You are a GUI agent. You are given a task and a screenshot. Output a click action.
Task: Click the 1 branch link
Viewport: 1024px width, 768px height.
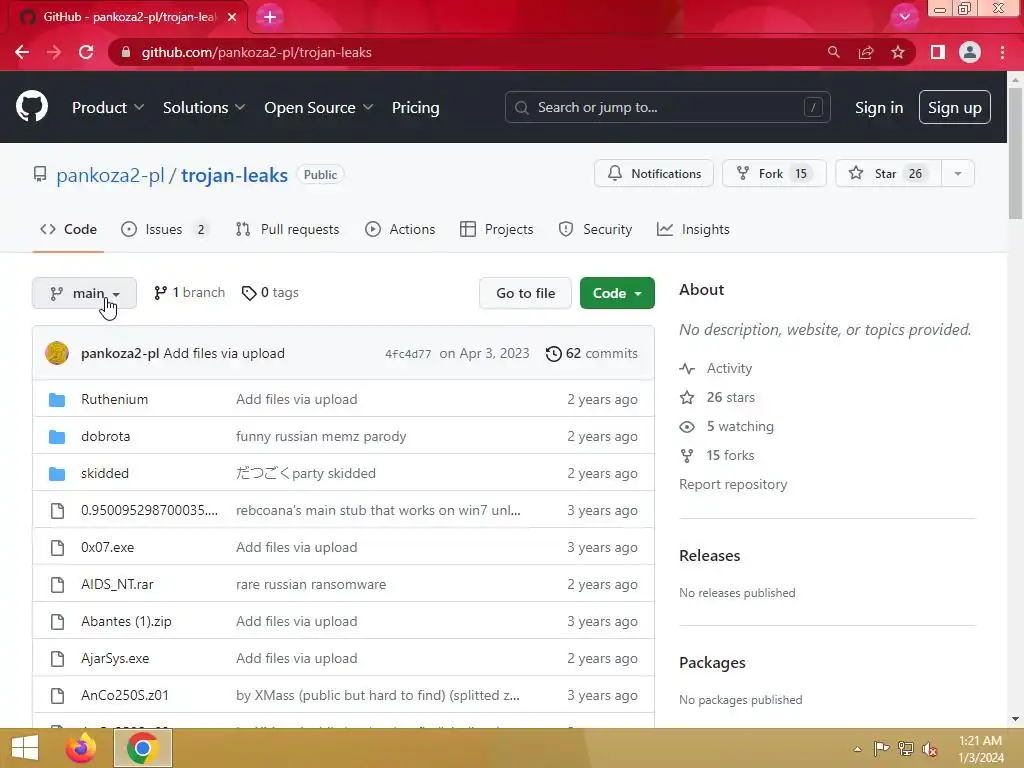189,293
